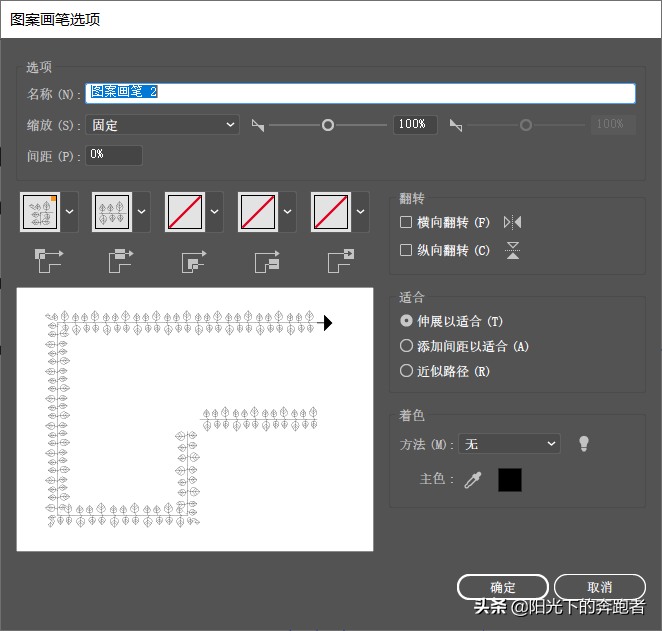Click the 间距 spacing input field
Screen dimensions: 662x631
click(x=114, y=155)
